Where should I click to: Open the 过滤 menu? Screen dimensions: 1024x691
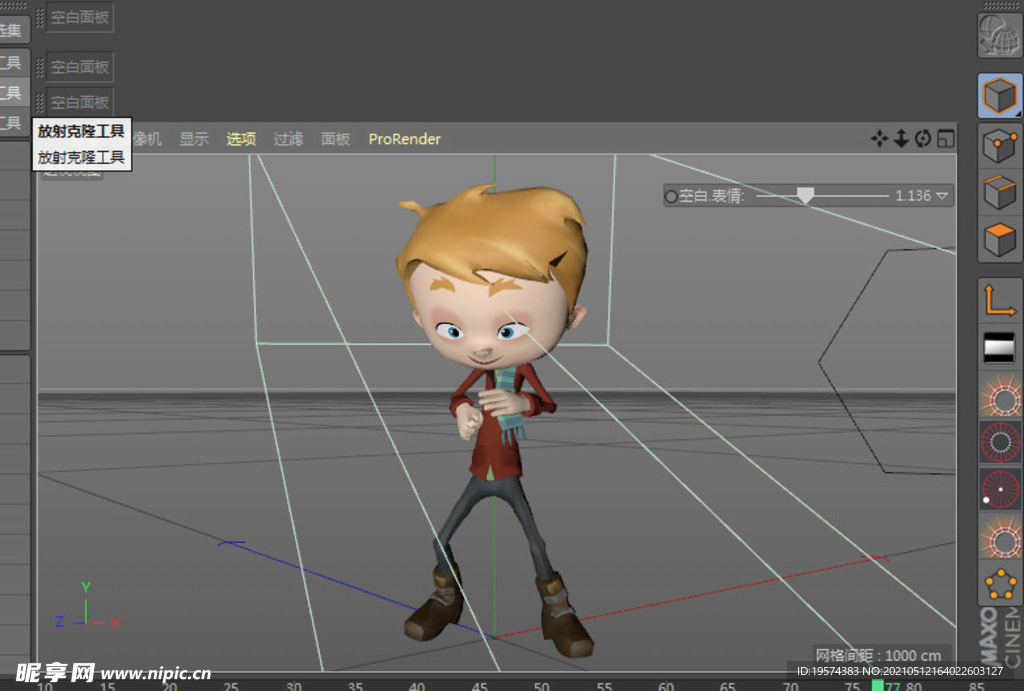point(288,139)
